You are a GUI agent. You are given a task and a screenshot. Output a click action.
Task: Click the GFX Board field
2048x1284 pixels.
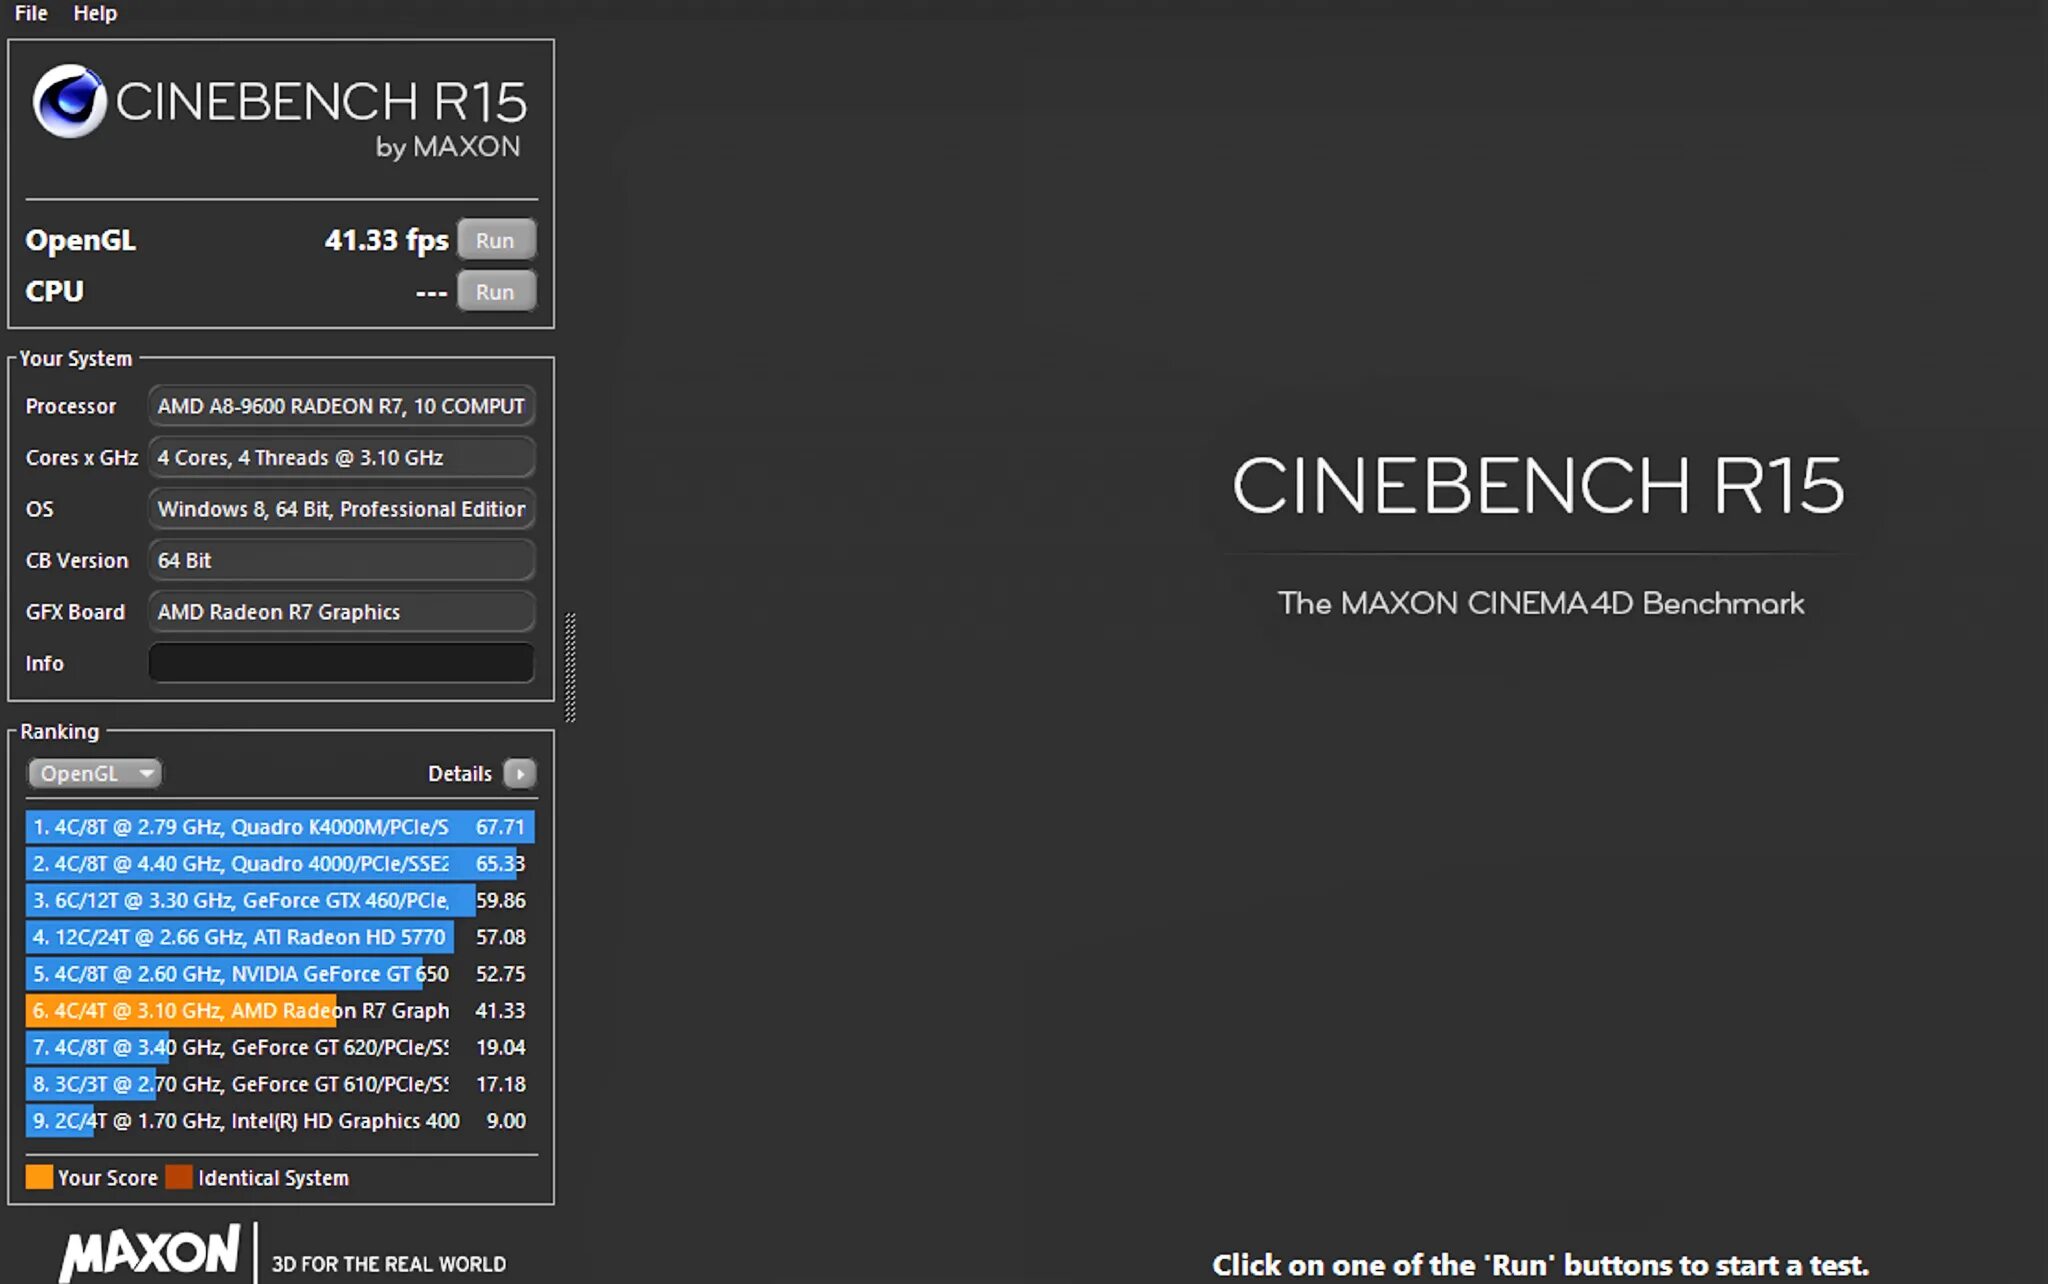[x=341, y=612]
